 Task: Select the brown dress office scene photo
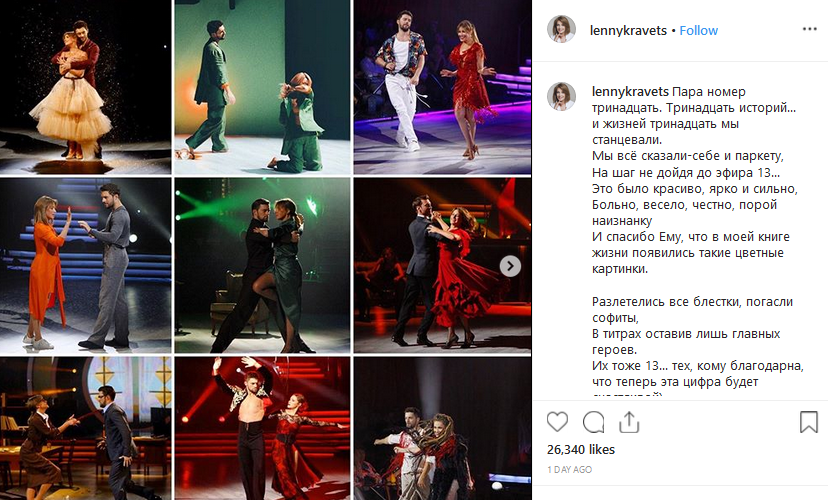[86, 428]
